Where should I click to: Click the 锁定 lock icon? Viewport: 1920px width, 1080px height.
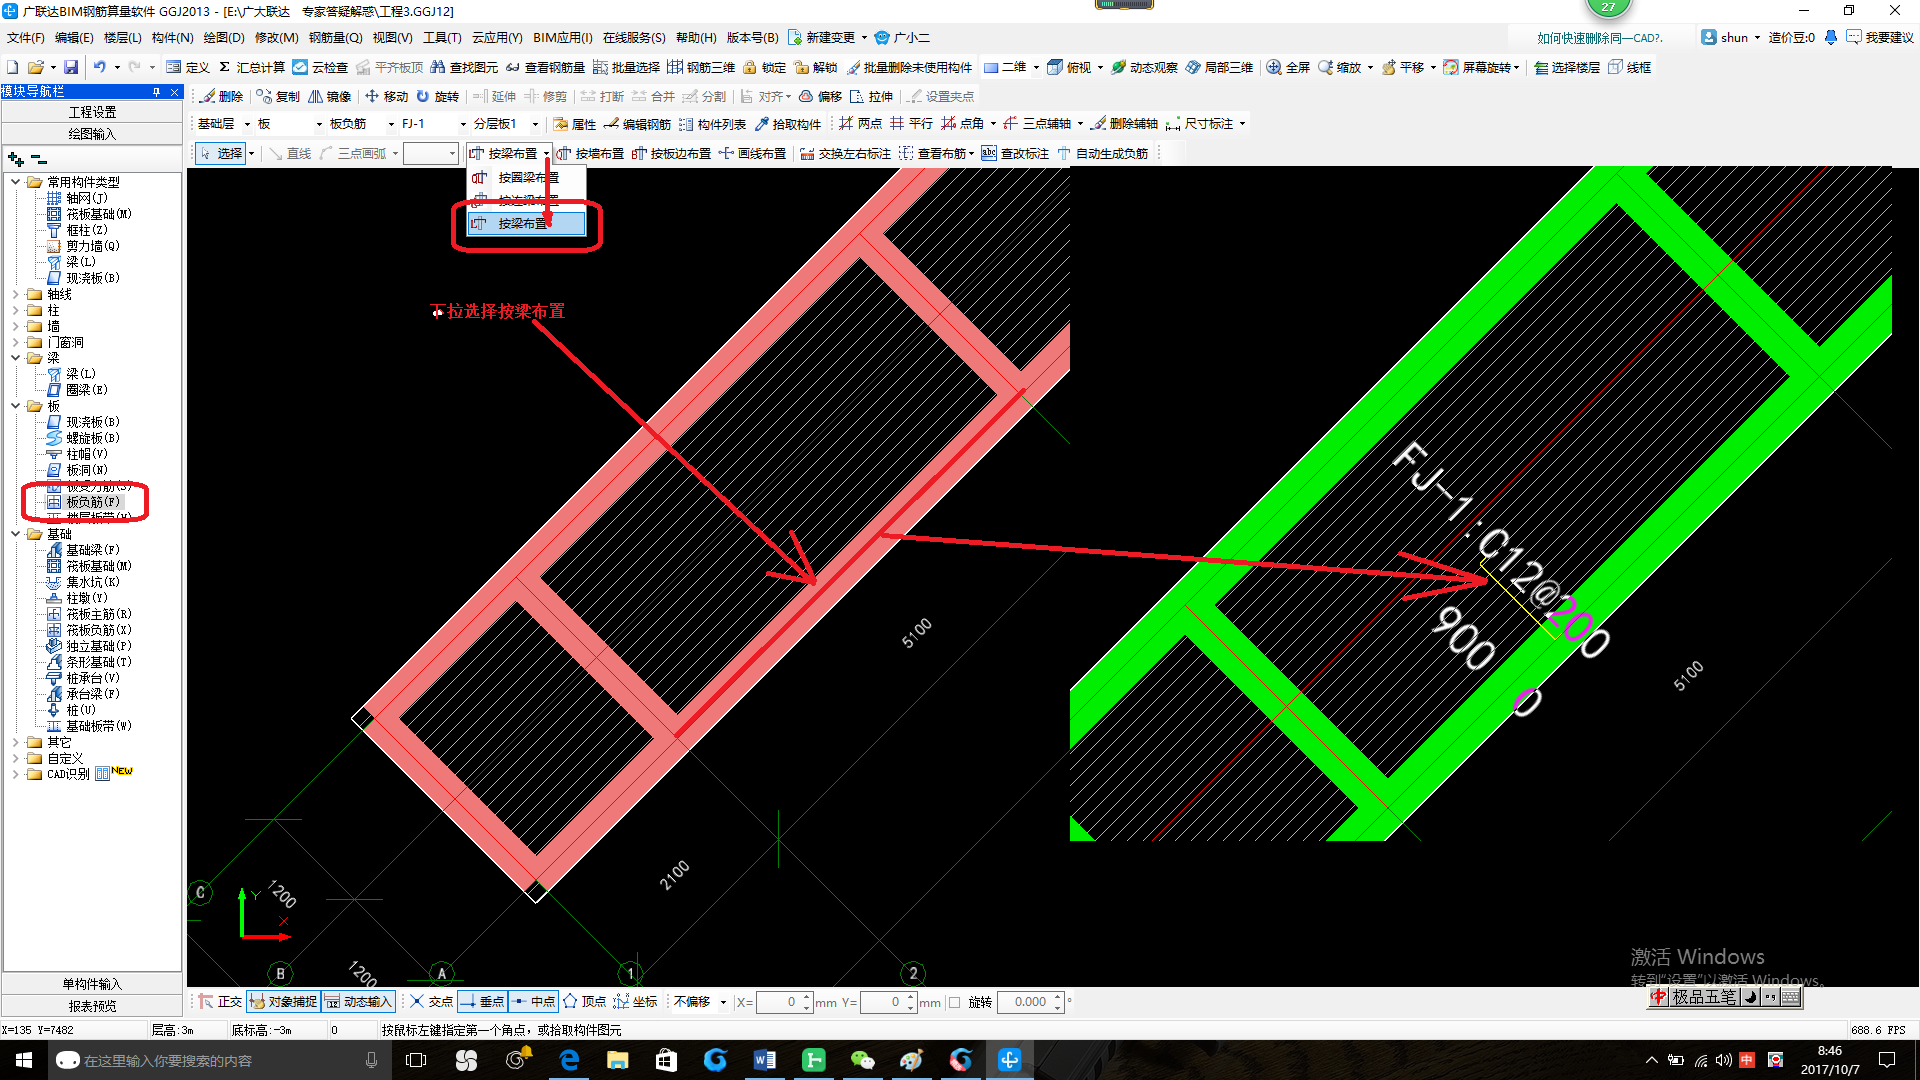tap(764, 67)
